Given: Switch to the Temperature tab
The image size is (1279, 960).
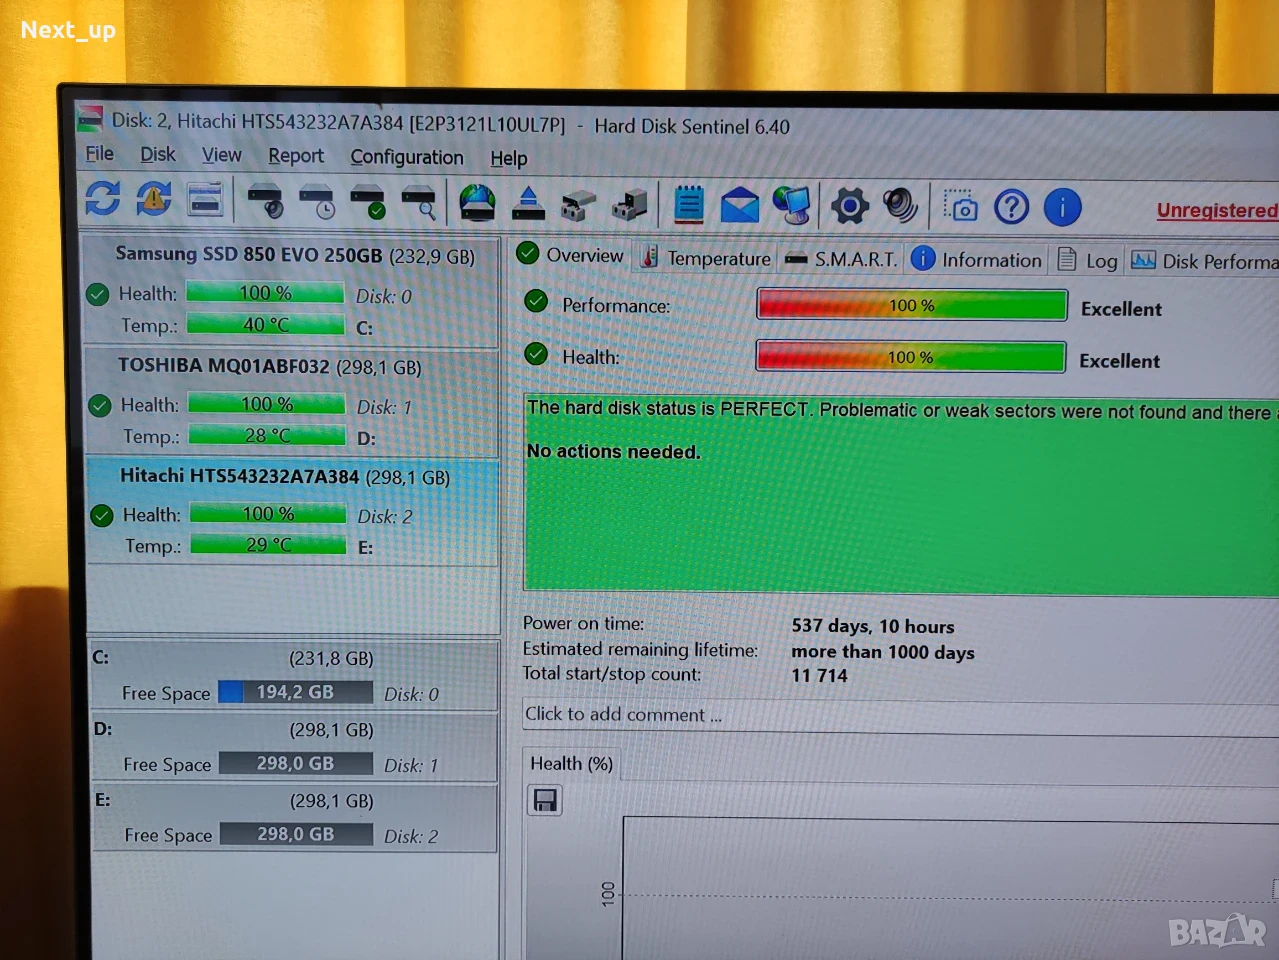Looking at the screenshot, I should [706, 258].
